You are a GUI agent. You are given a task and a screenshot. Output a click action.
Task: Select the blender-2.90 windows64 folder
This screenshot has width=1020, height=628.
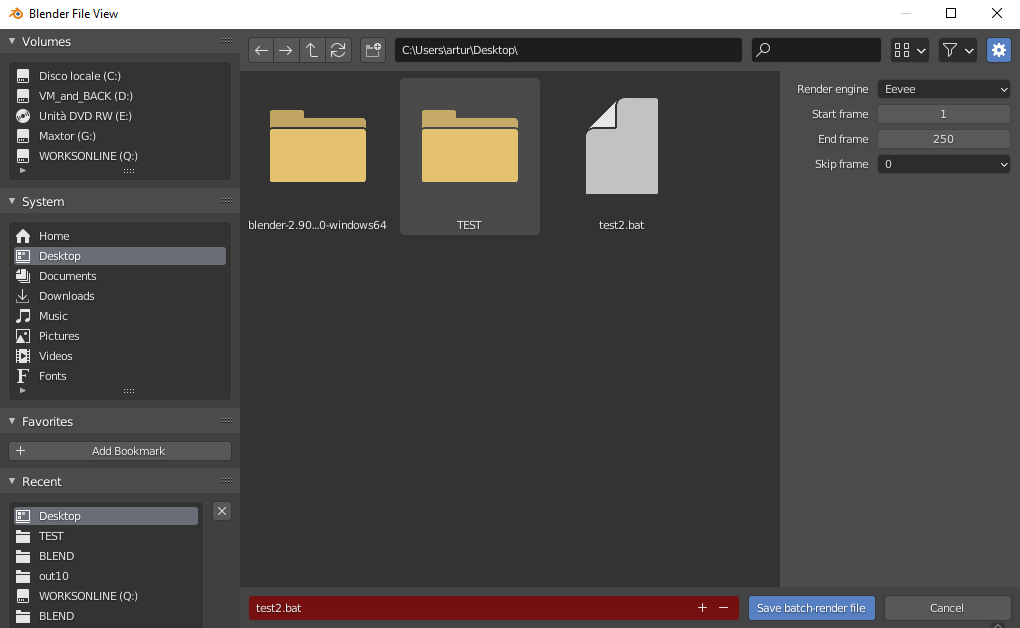click(x=317, y=156)
